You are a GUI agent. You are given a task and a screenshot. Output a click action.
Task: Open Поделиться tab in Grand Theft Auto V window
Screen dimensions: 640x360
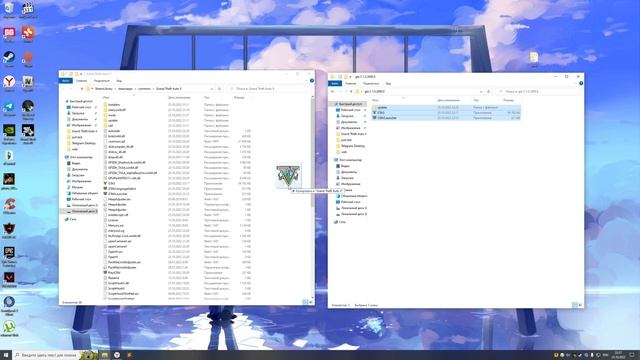(x=102, y=81)
